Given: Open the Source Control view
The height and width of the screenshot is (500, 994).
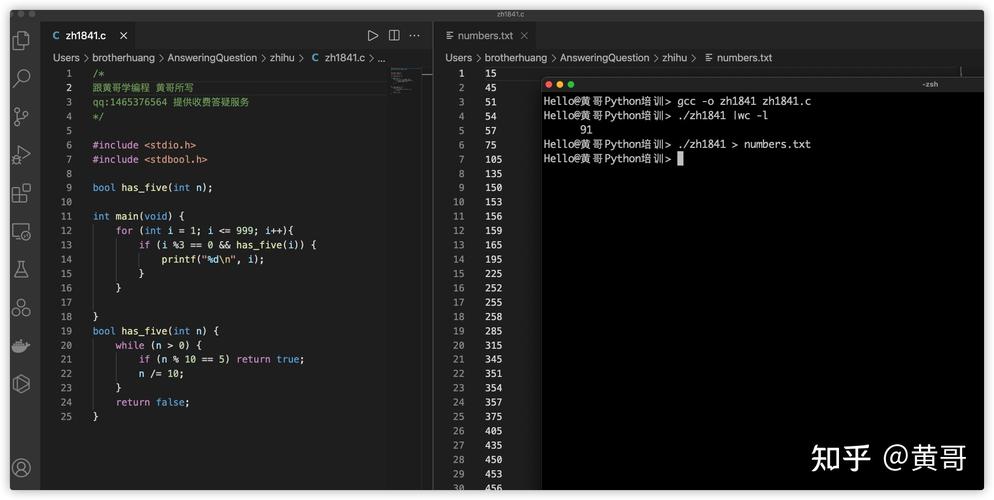Looking at the screenshot, I should (21, 117).
